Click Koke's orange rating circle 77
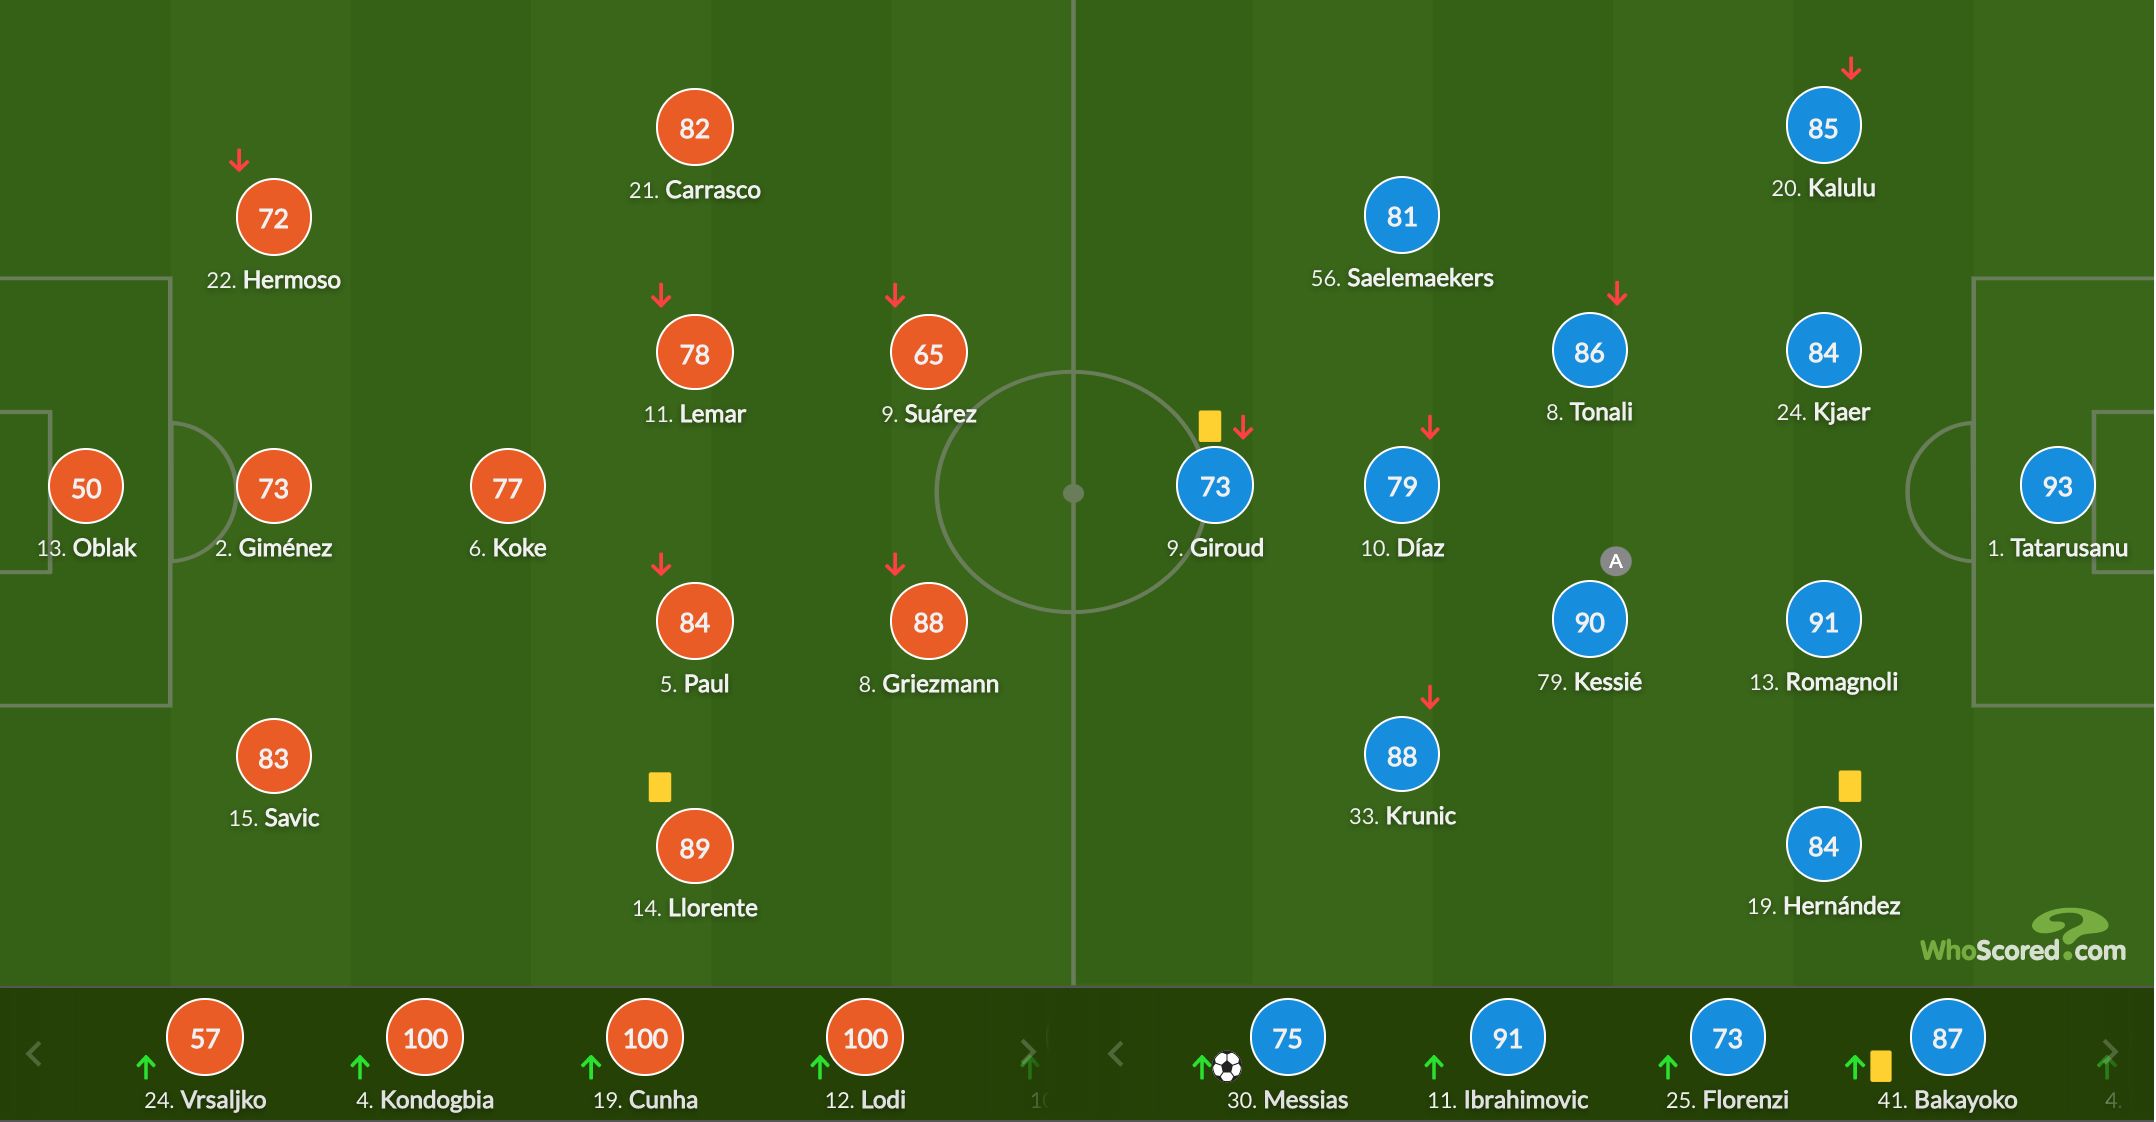The image size is (2156, 1122). tap(507, 488)
